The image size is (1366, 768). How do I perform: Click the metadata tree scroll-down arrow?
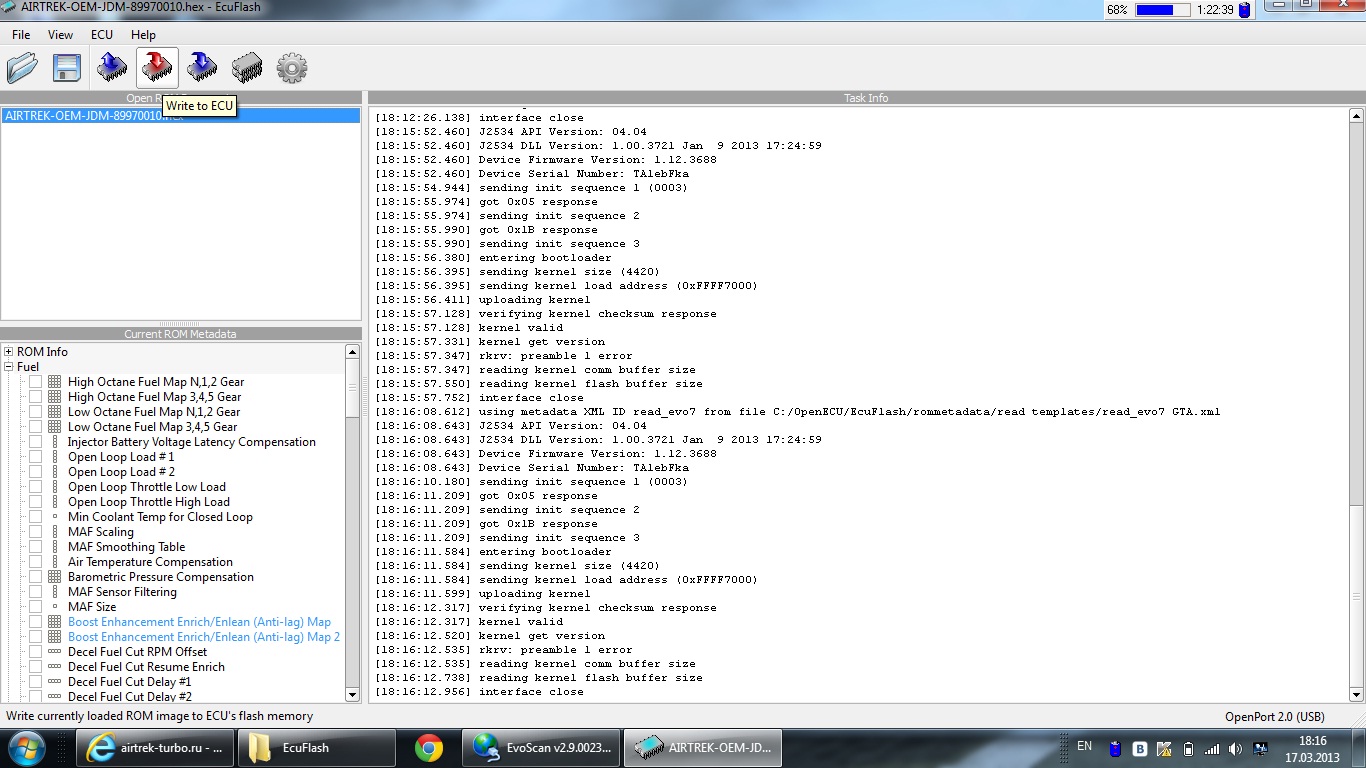click(352, 694)
